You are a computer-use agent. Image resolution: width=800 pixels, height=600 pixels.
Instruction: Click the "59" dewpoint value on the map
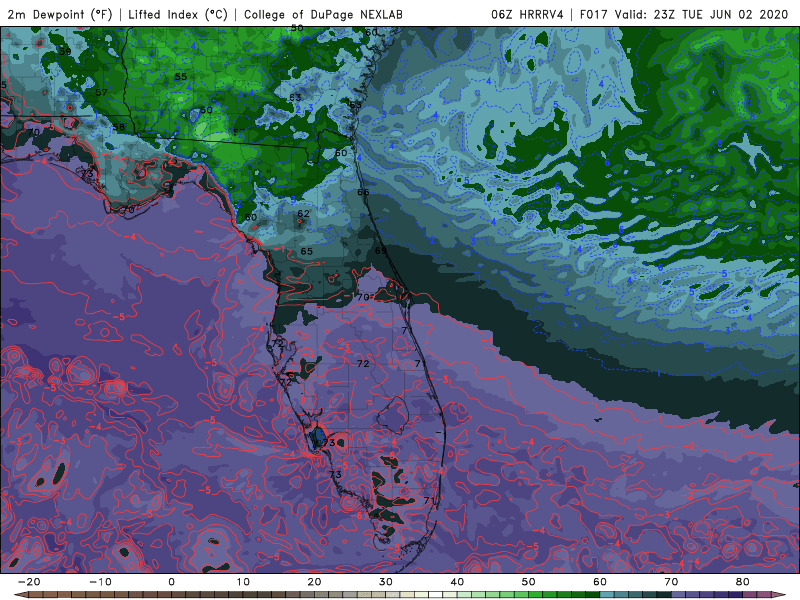pos(65,52)
